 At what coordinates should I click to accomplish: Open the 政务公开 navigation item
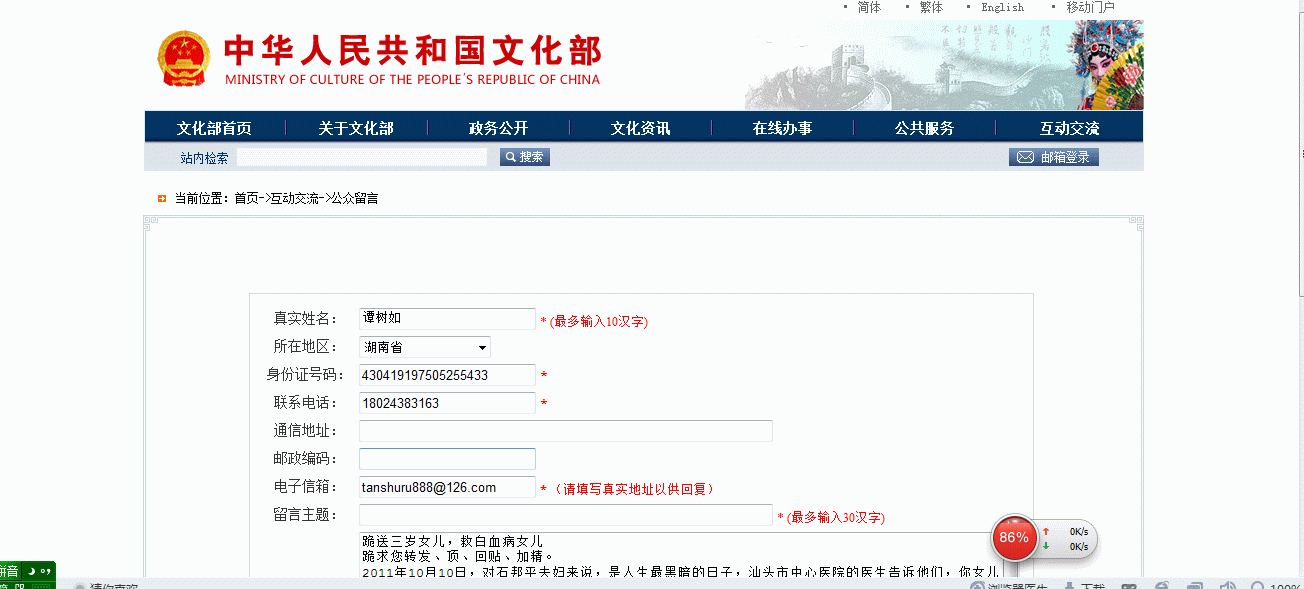pyautogui.click(x=498, y=128)
